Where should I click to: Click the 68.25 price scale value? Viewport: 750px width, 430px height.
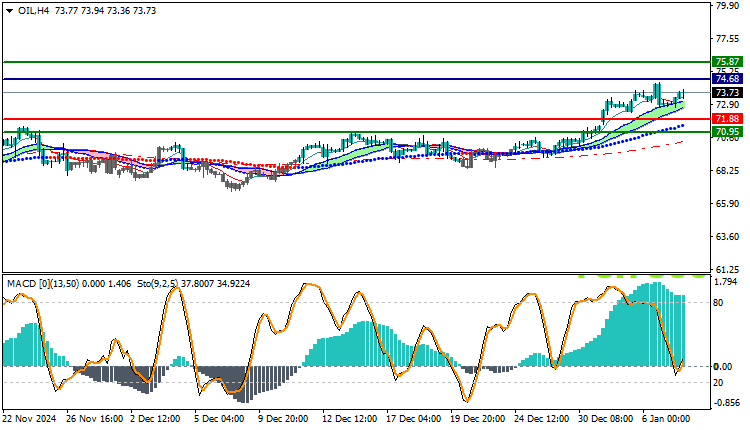pos(727,171)
